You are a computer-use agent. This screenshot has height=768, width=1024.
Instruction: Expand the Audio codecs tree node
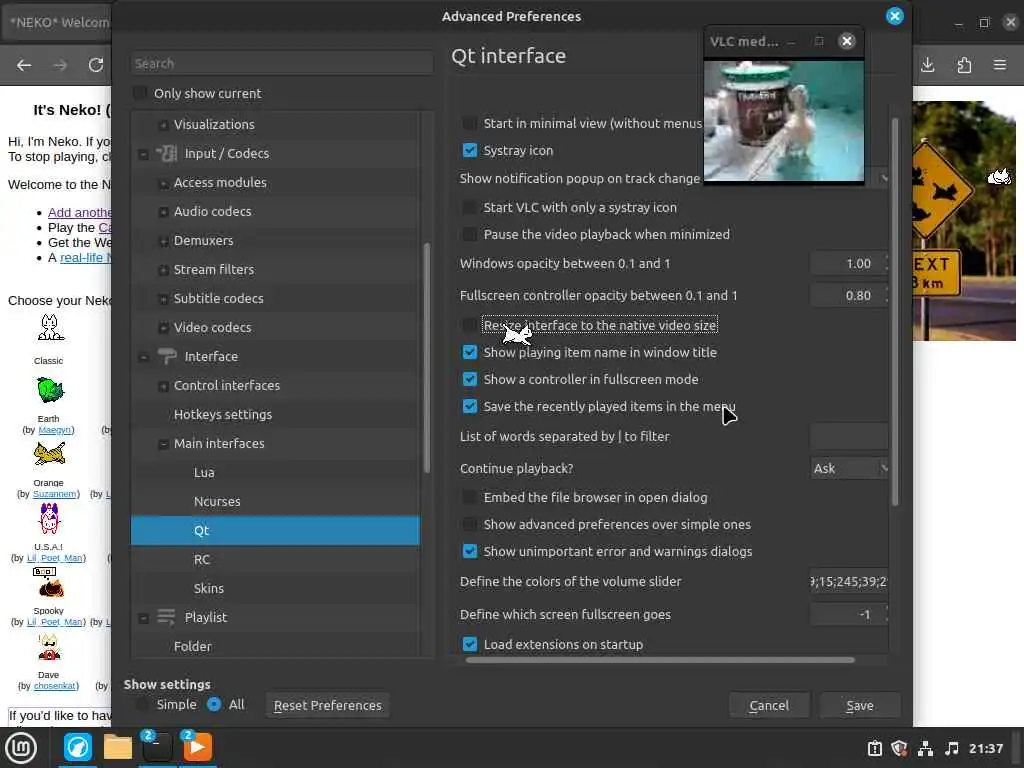pos(163,212)
